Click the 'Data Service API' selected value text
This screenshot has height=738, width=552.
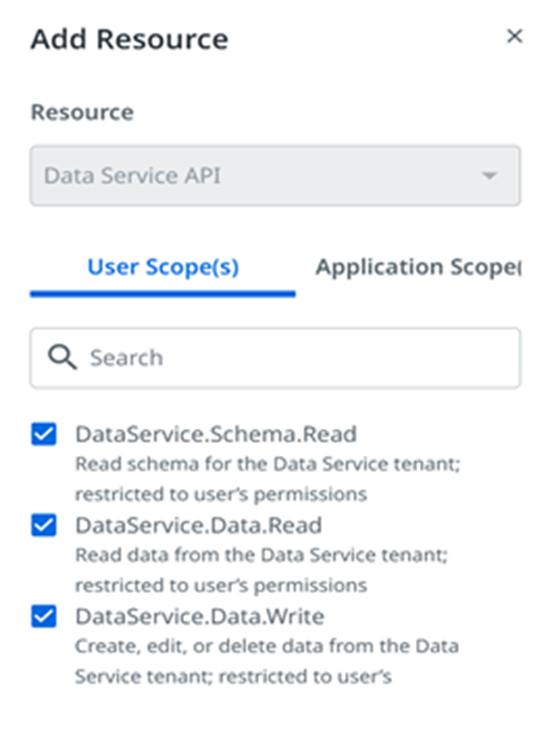point(132,176)
